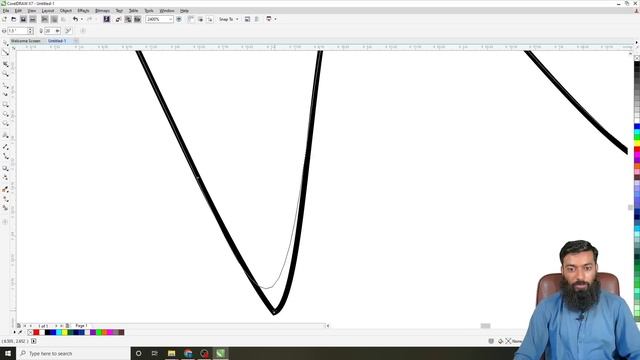Viewport: 640px width, 360px height.
Task: Open Chrome from the taskbar
Action: coord(188,353)
